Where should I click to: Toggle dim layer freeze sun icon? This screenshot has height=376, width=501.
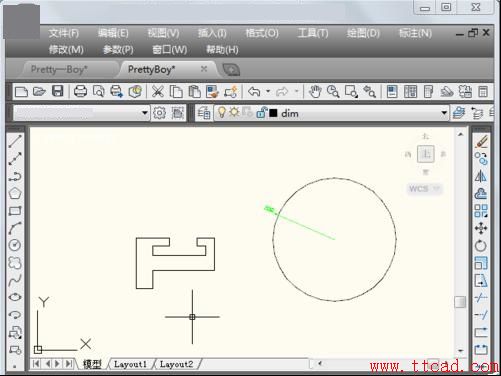(234, 112)
